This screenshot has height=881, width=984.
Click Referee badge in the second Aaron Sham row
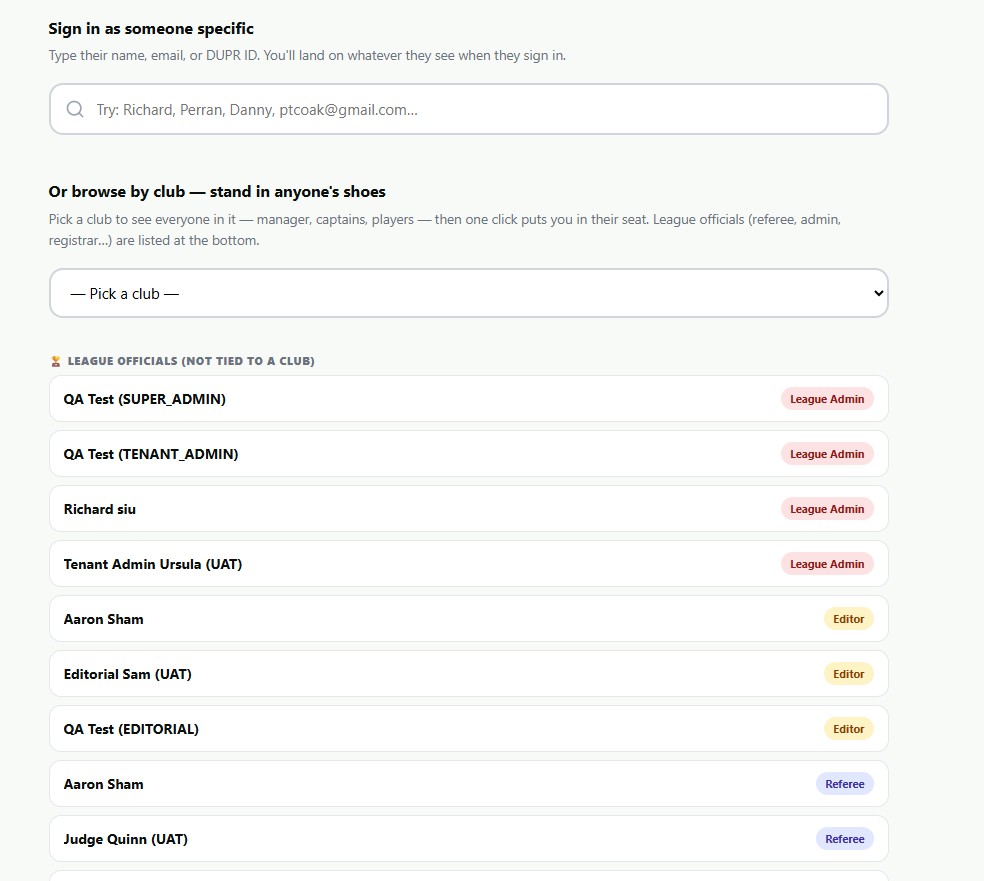(845, 784)
